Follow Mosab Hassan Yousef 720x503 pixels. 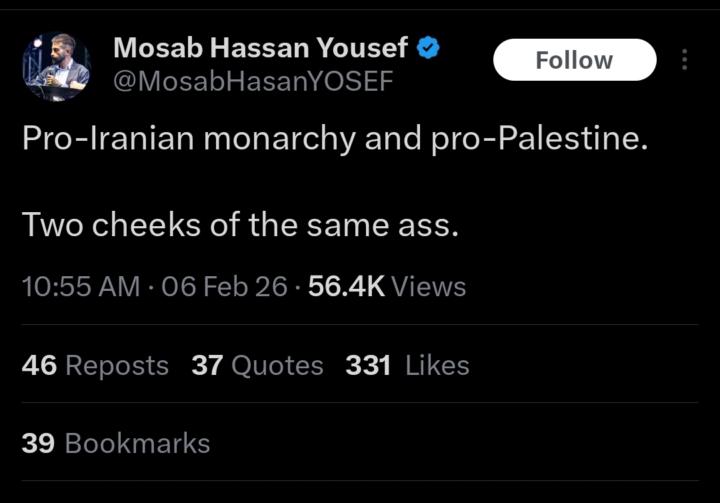pyautogui.click(x=574, y=60)
